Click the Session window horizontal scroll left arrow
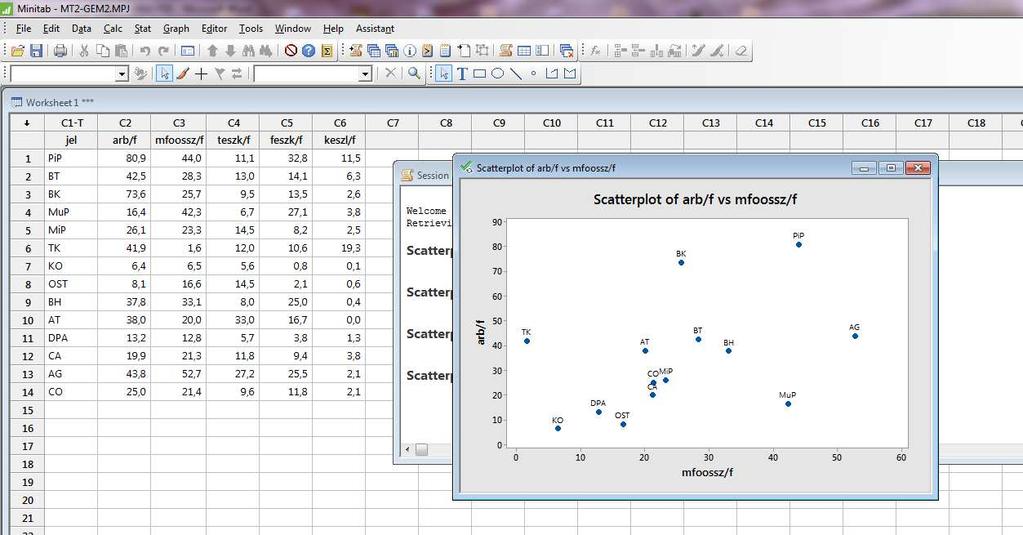The image size is (1023, 535). coord(408,450)
